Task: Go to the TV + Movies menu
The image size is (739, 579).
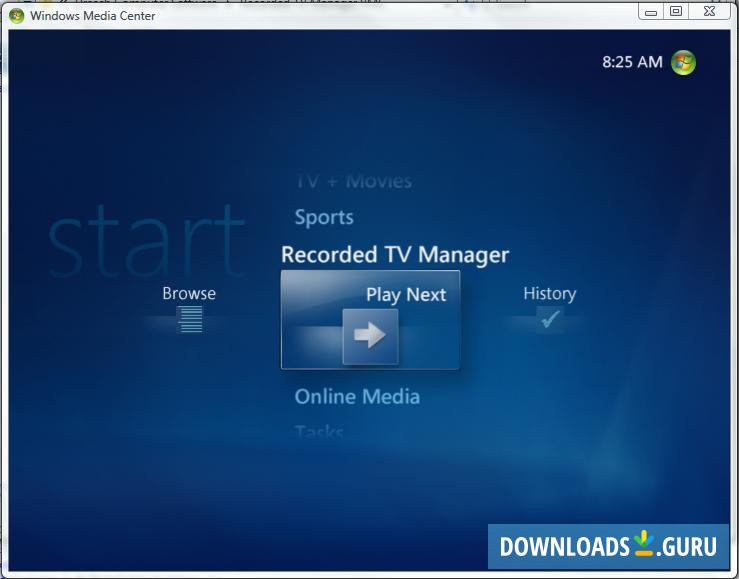Action: click(354, 181)
